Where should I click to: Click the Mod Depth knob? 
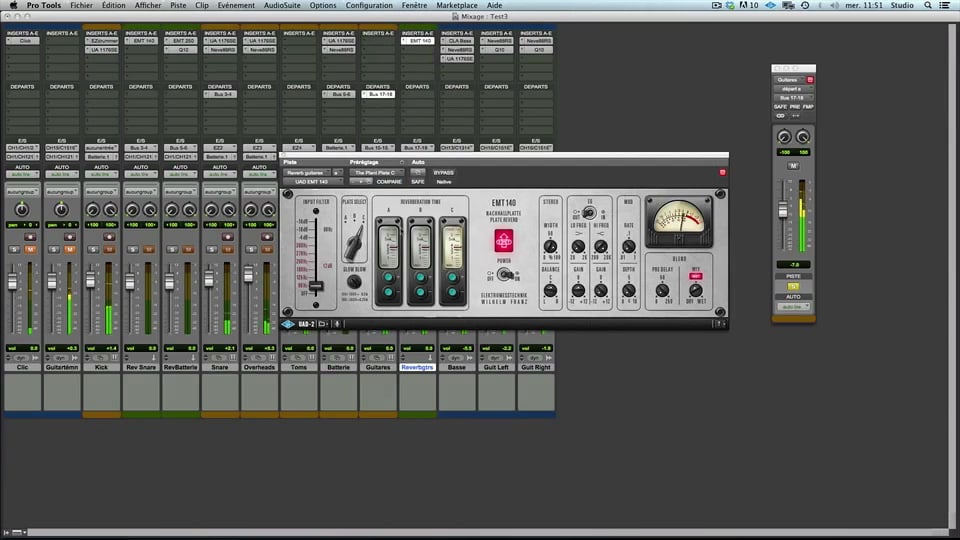click(x=629, y=291)
